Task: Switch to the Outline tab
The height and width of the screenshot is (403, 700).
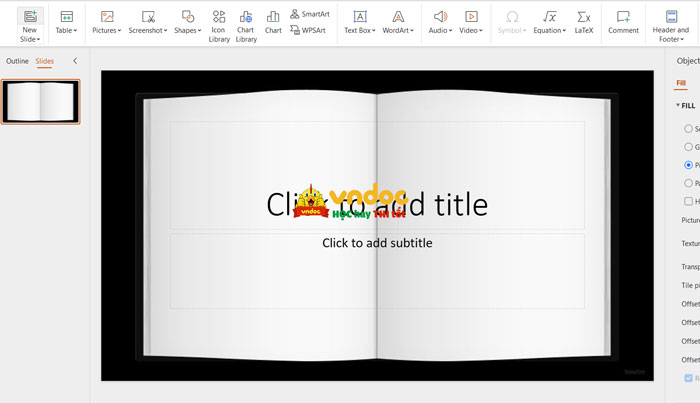Action: tap(17, 61)
